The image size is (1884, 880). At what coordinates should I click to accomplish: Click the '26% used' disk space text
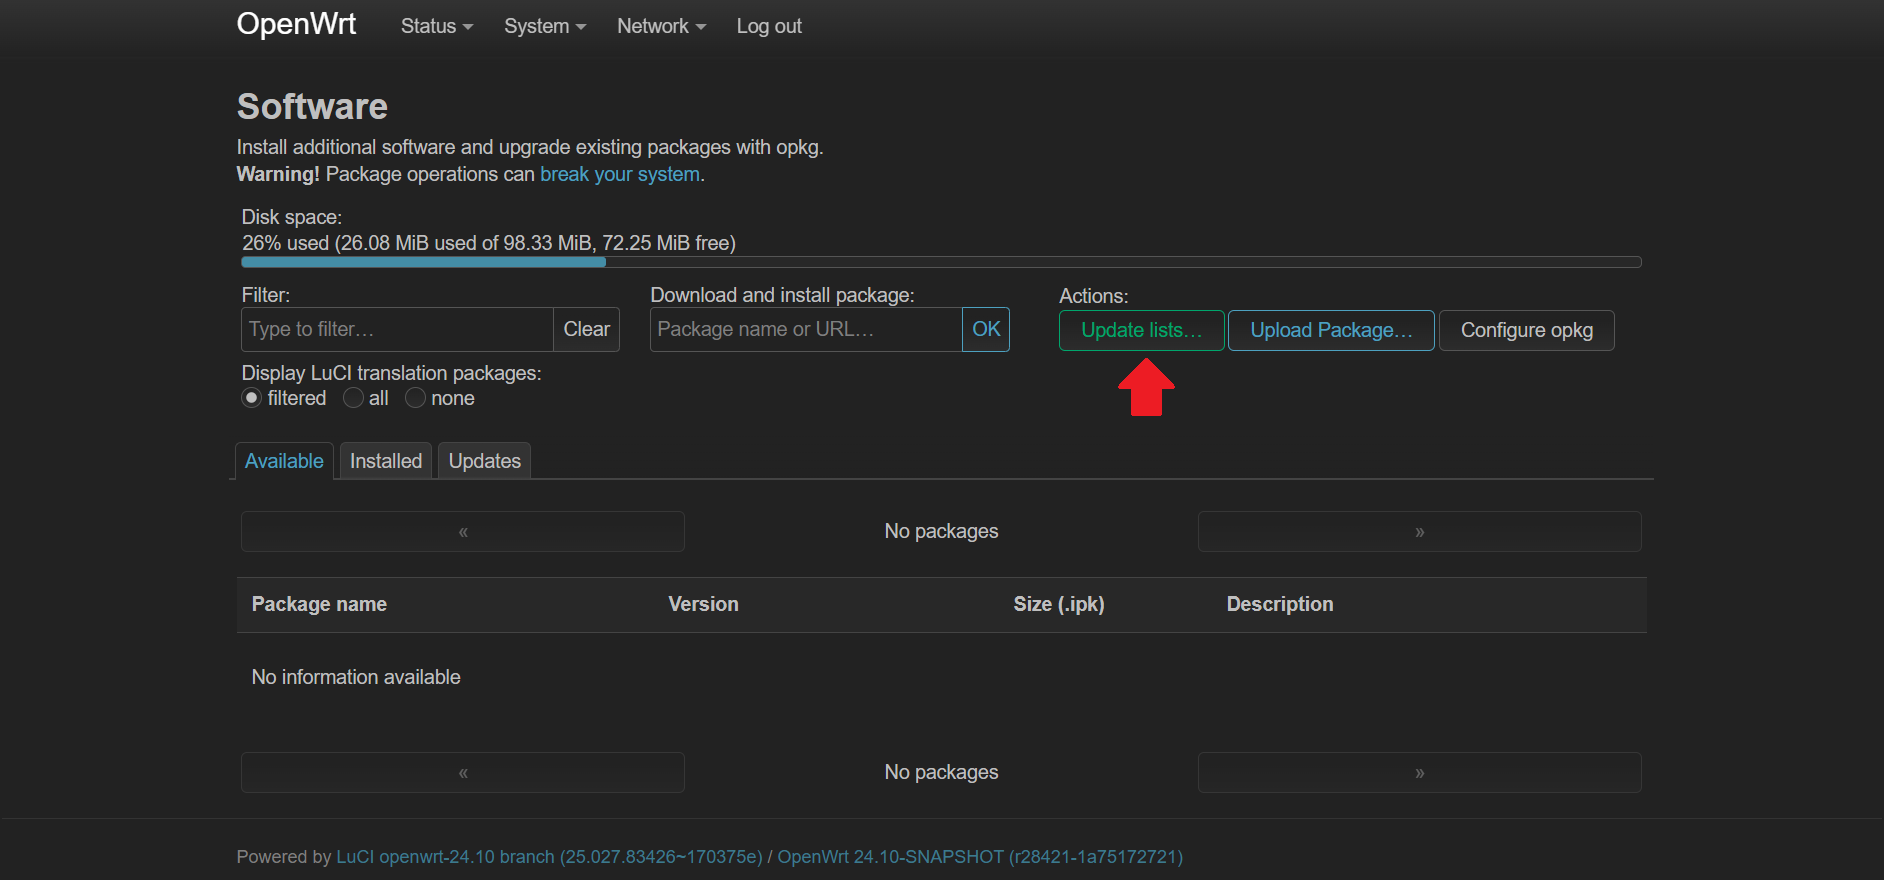pyautogui.click(x=489, y=243)
